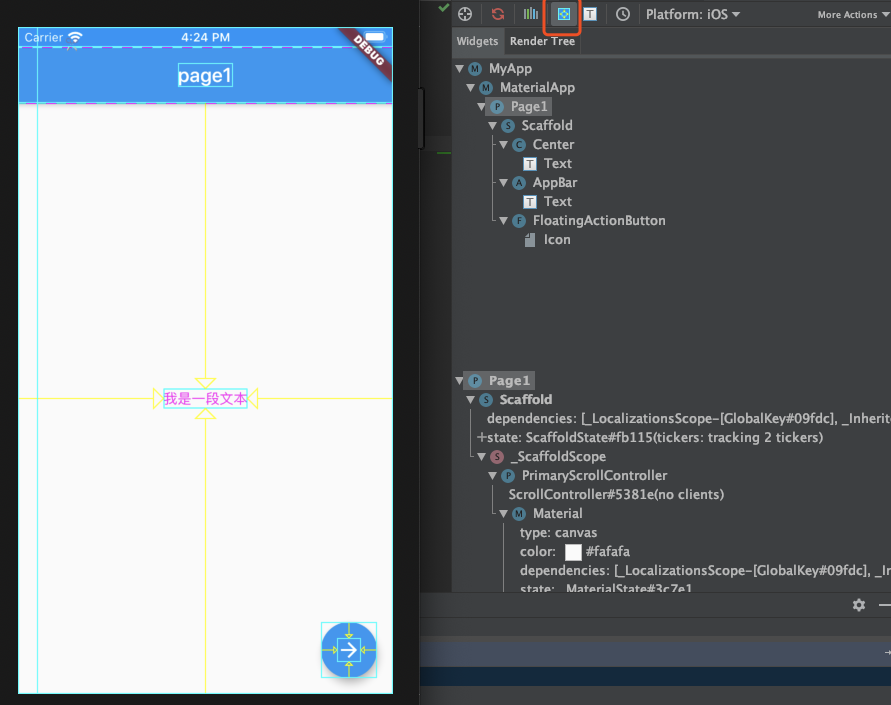Select the FloatingActionButton widget row
Viewport: 891px width, 705px height.
pos(599,220)
